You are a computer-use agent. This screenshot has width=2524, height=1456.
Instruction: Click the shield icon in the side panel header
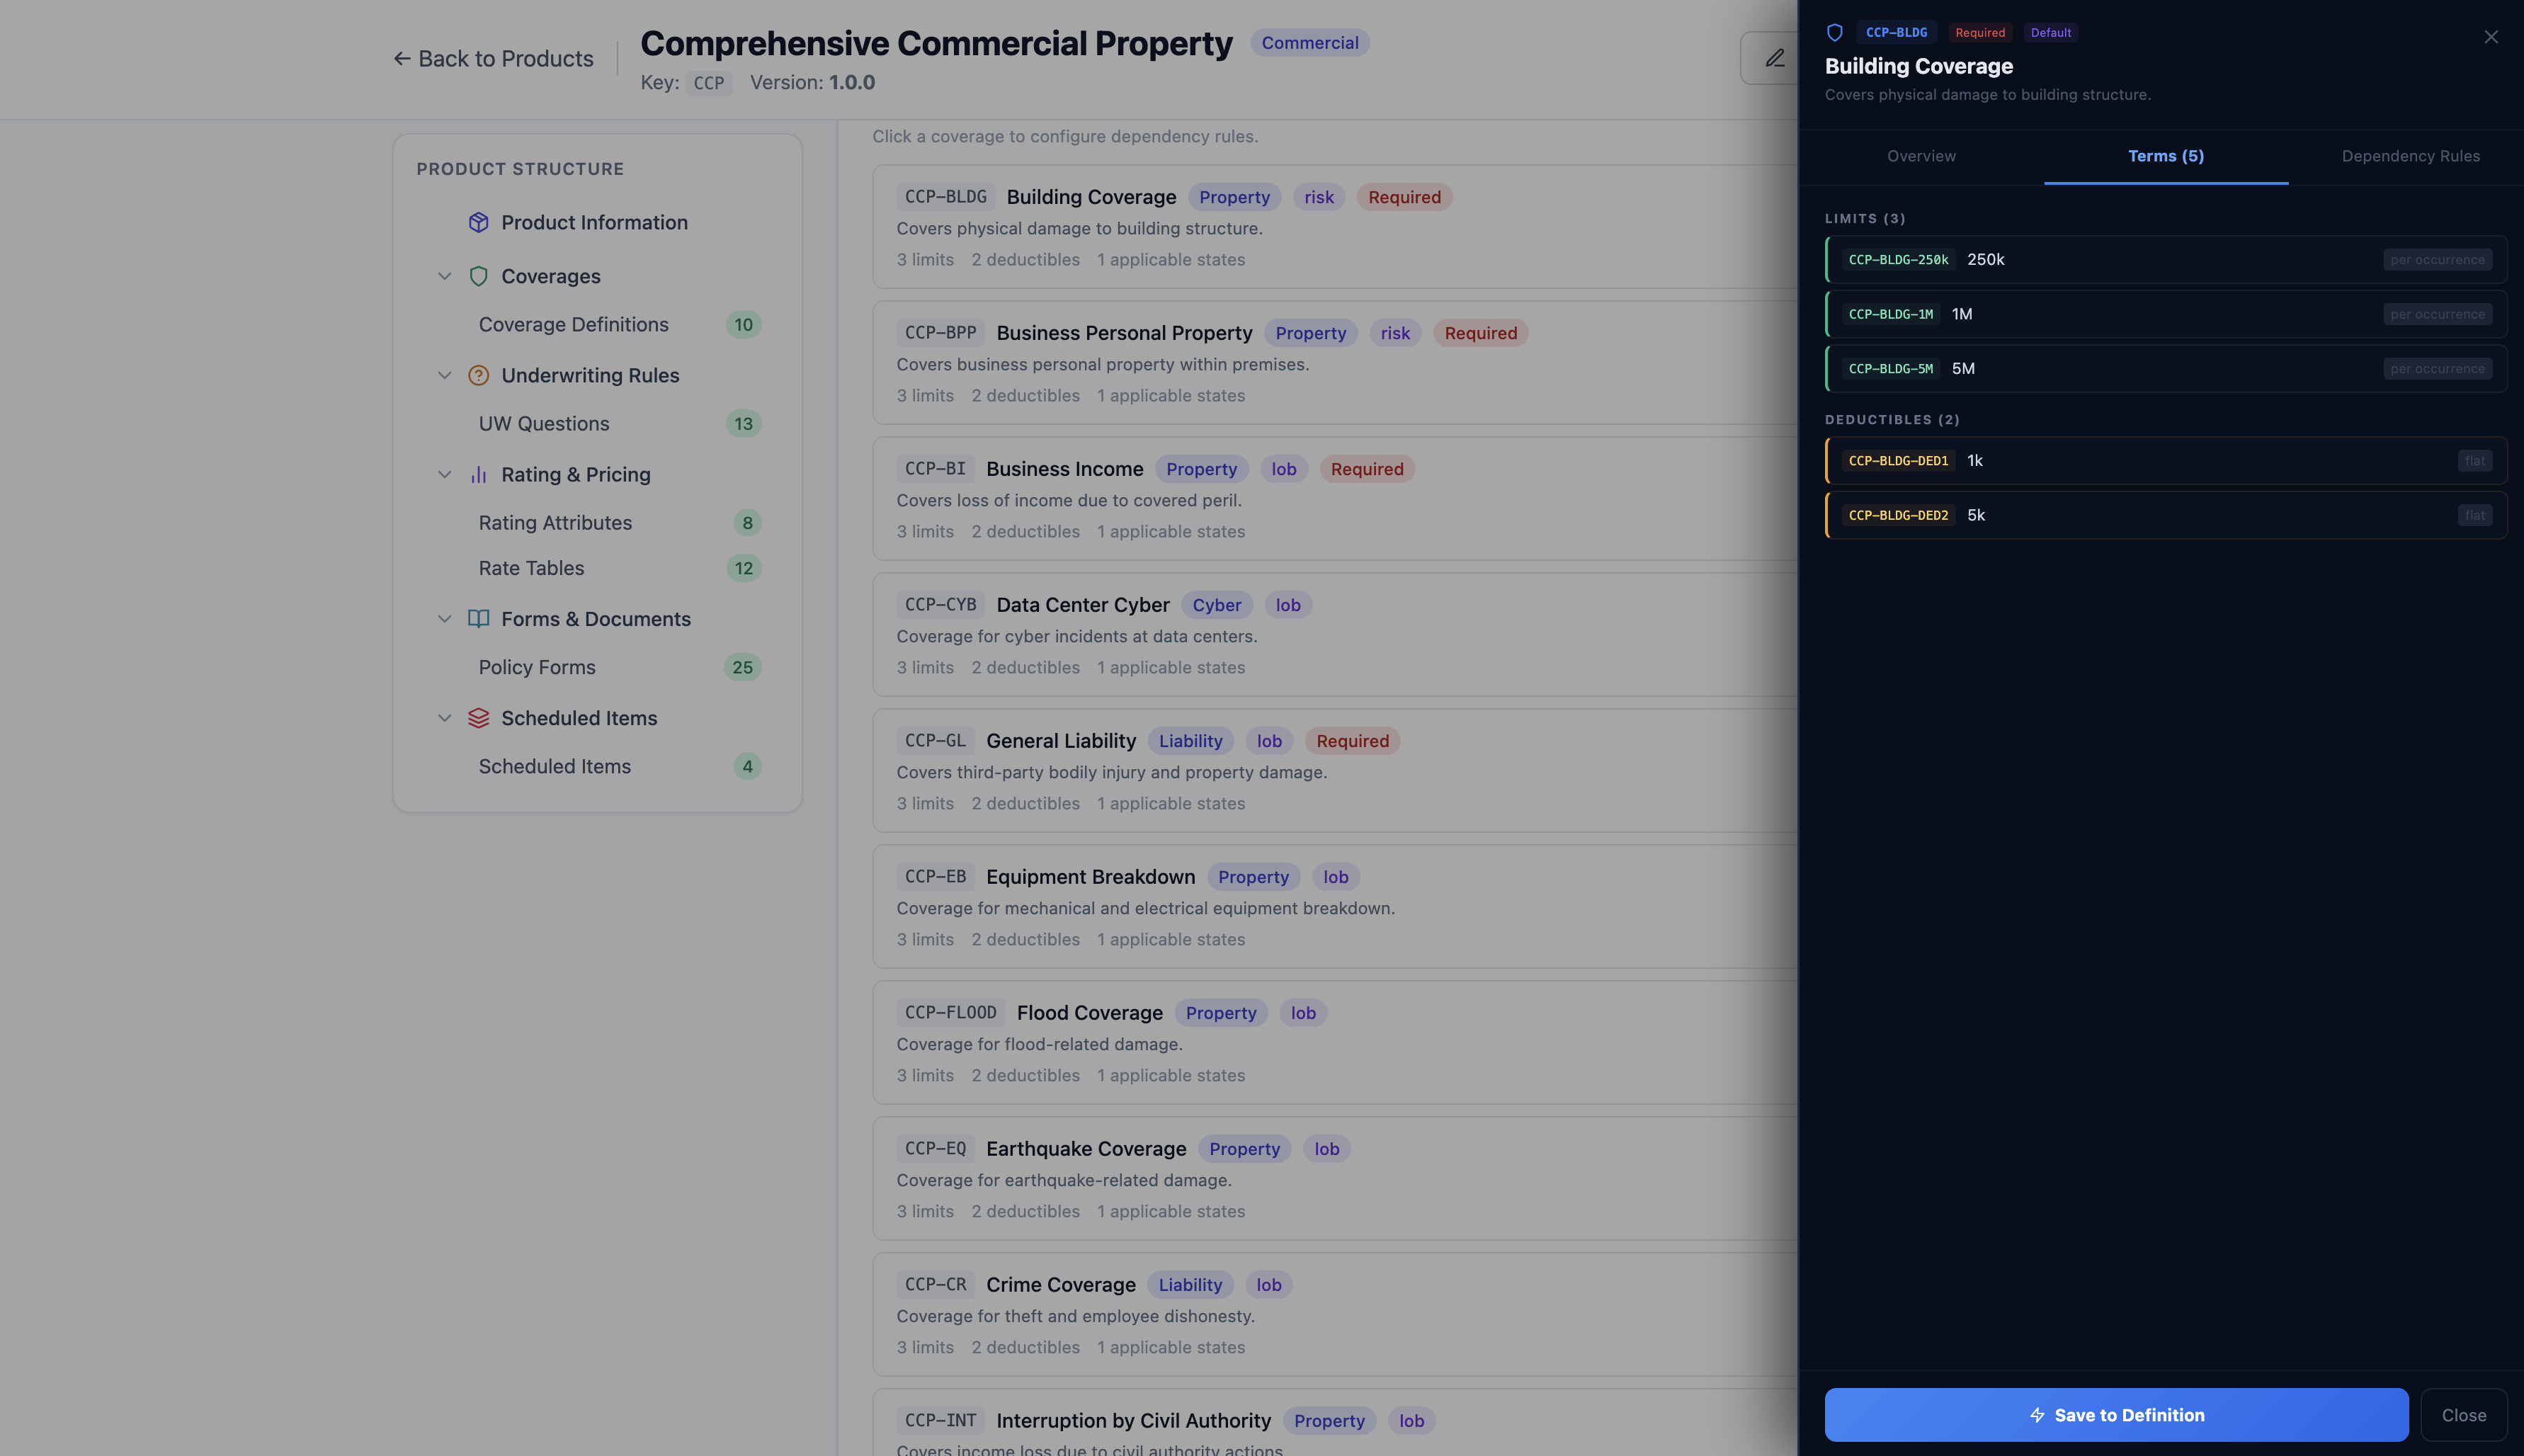[1834, 32]
